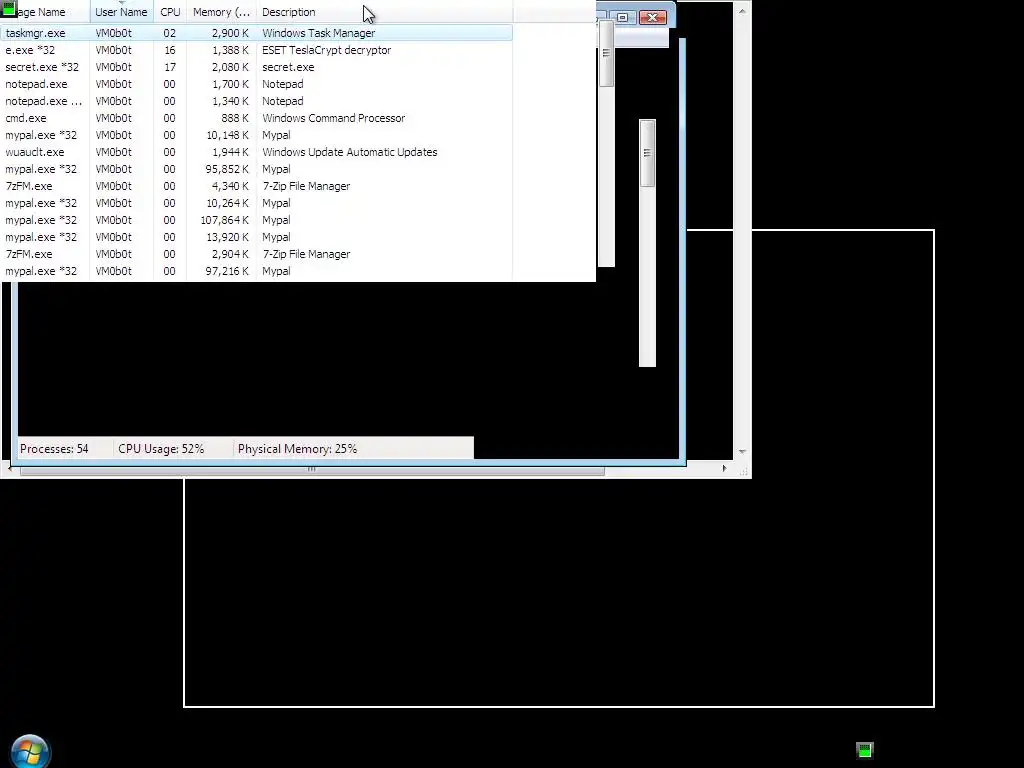Click the outer scrollbar down arrow
Screen dimensions: 1024x768
pyautogui.click(x=742, y=451)
